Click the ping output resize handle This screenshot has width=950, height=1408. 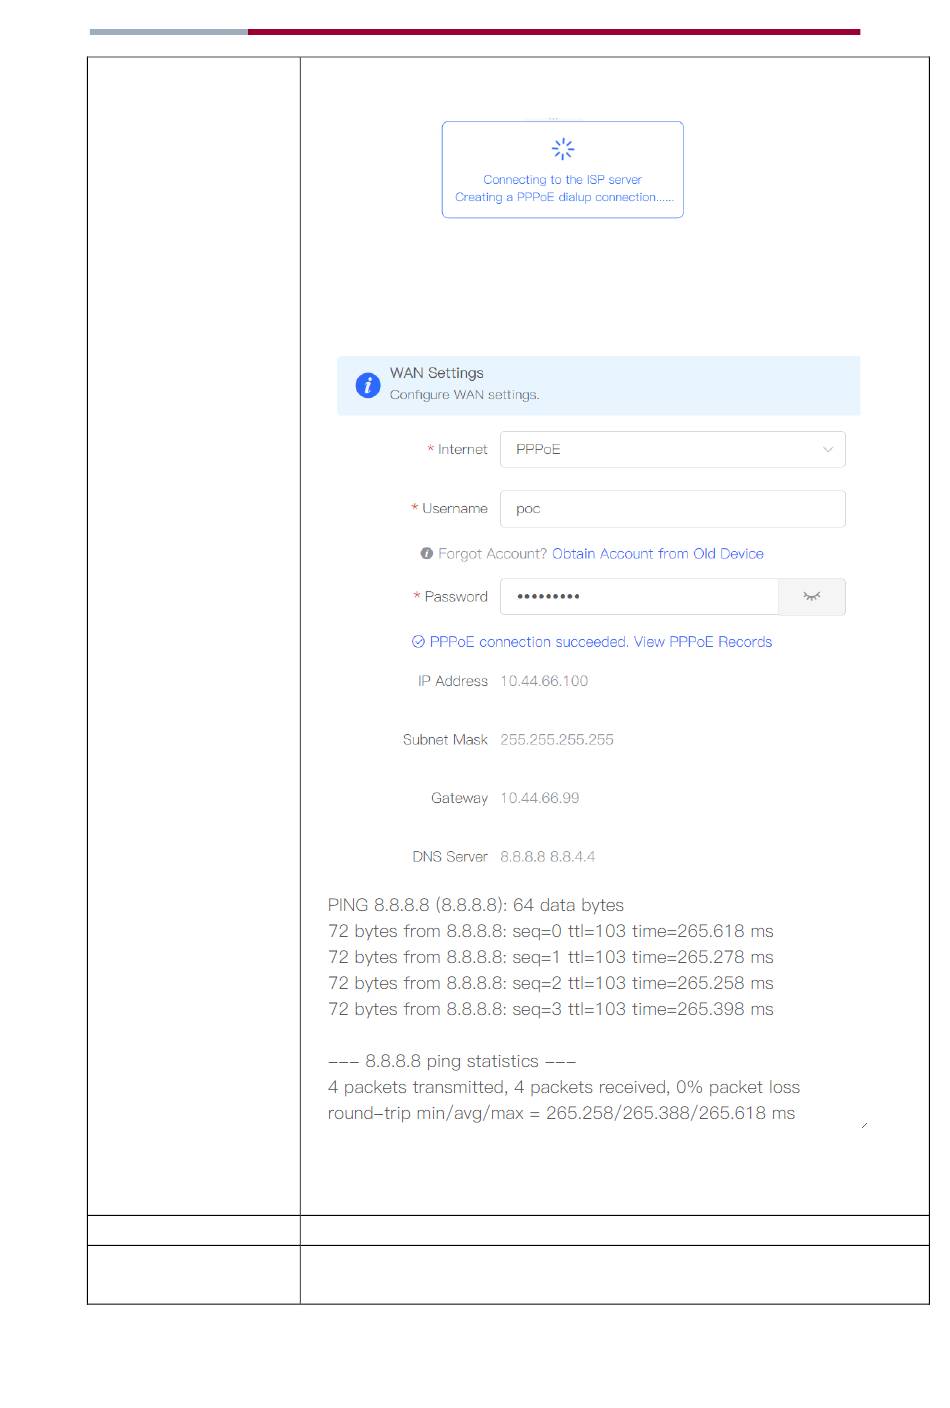[864, 1125]
